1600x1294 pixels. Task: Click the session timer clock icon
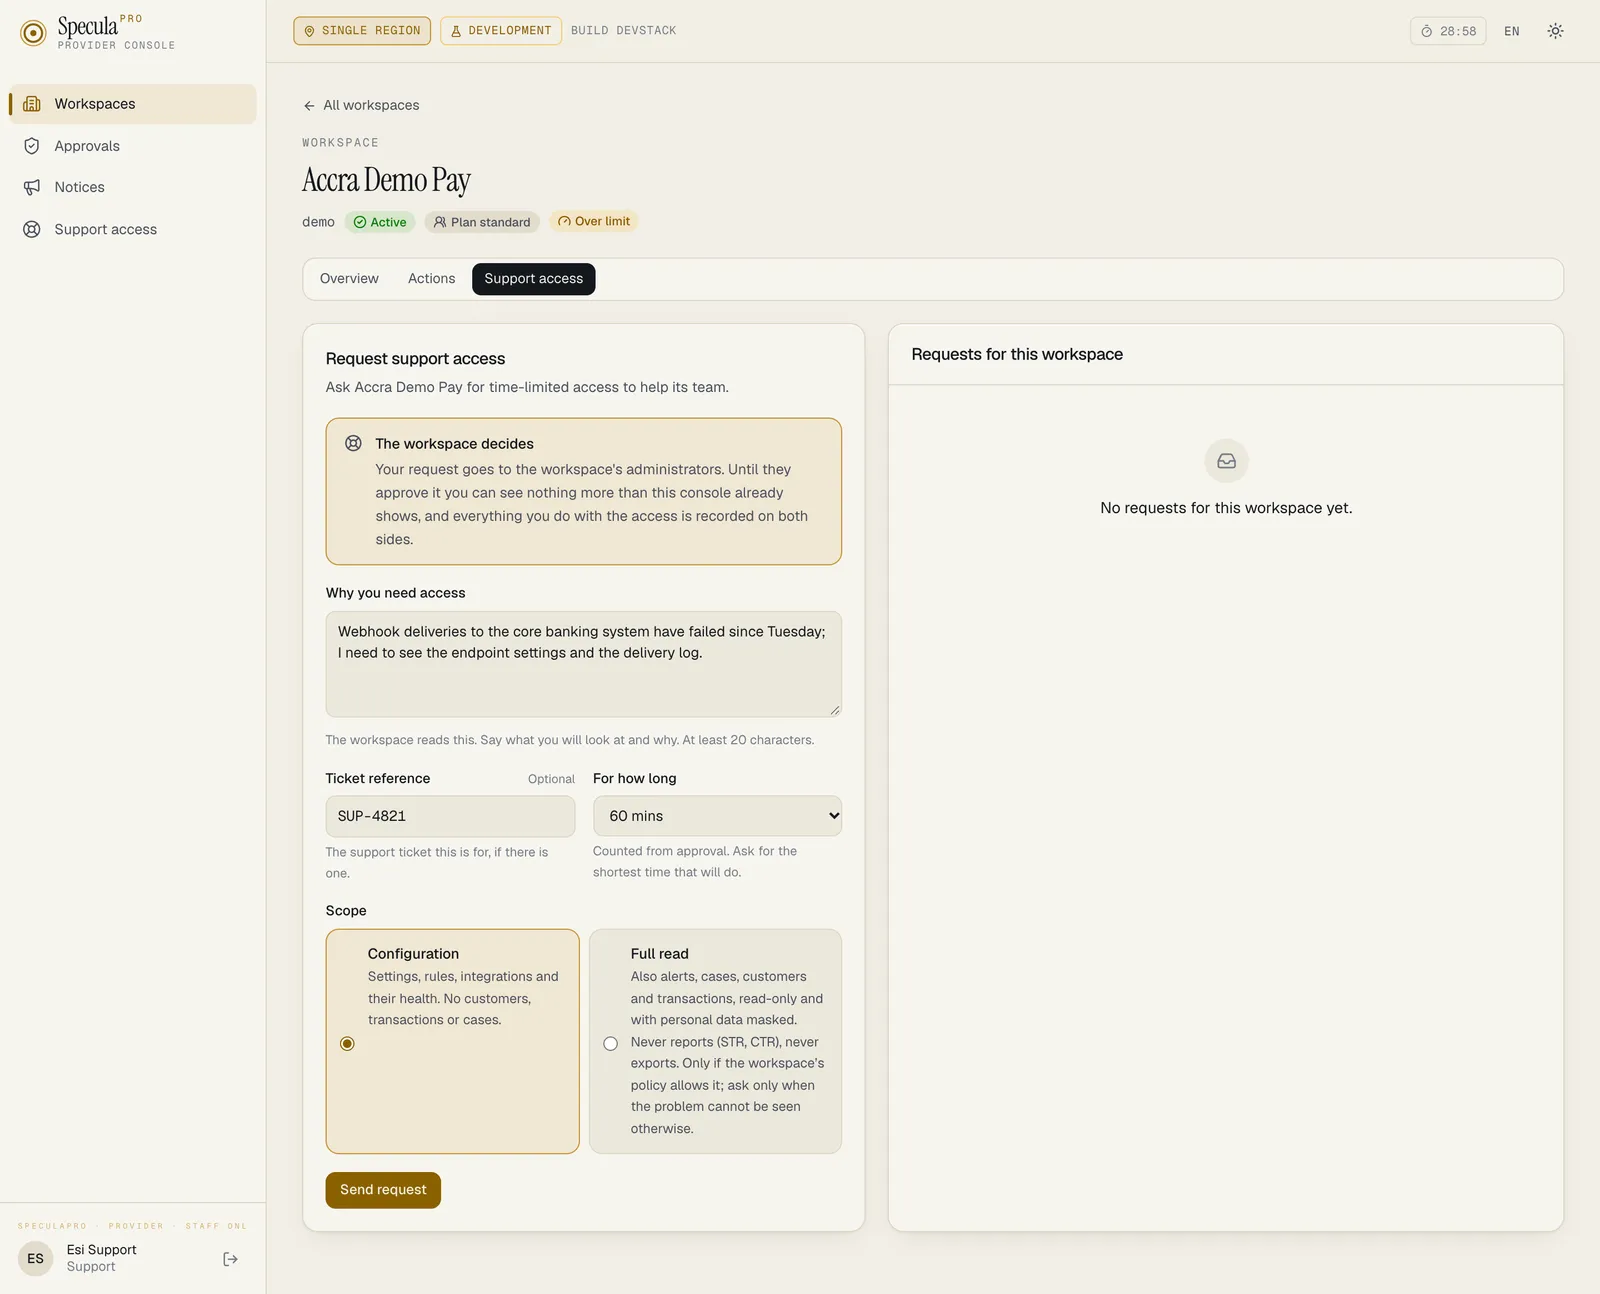(1427, 31)
